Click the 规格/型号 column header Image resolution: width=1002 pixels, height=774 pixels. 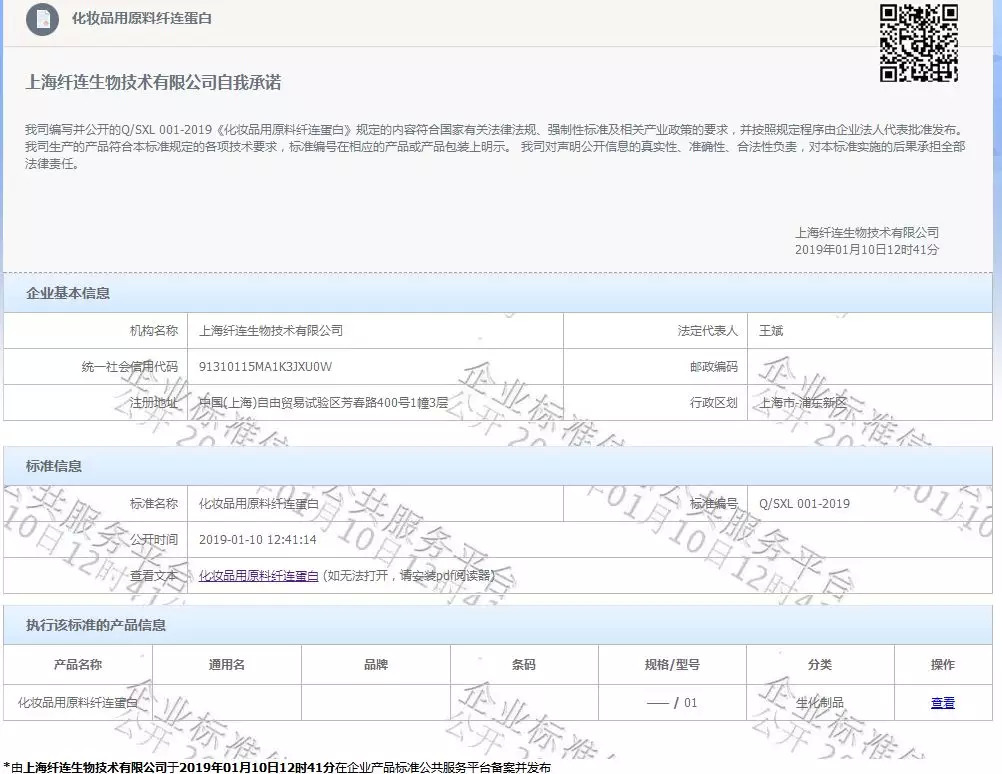coord(672,665)
